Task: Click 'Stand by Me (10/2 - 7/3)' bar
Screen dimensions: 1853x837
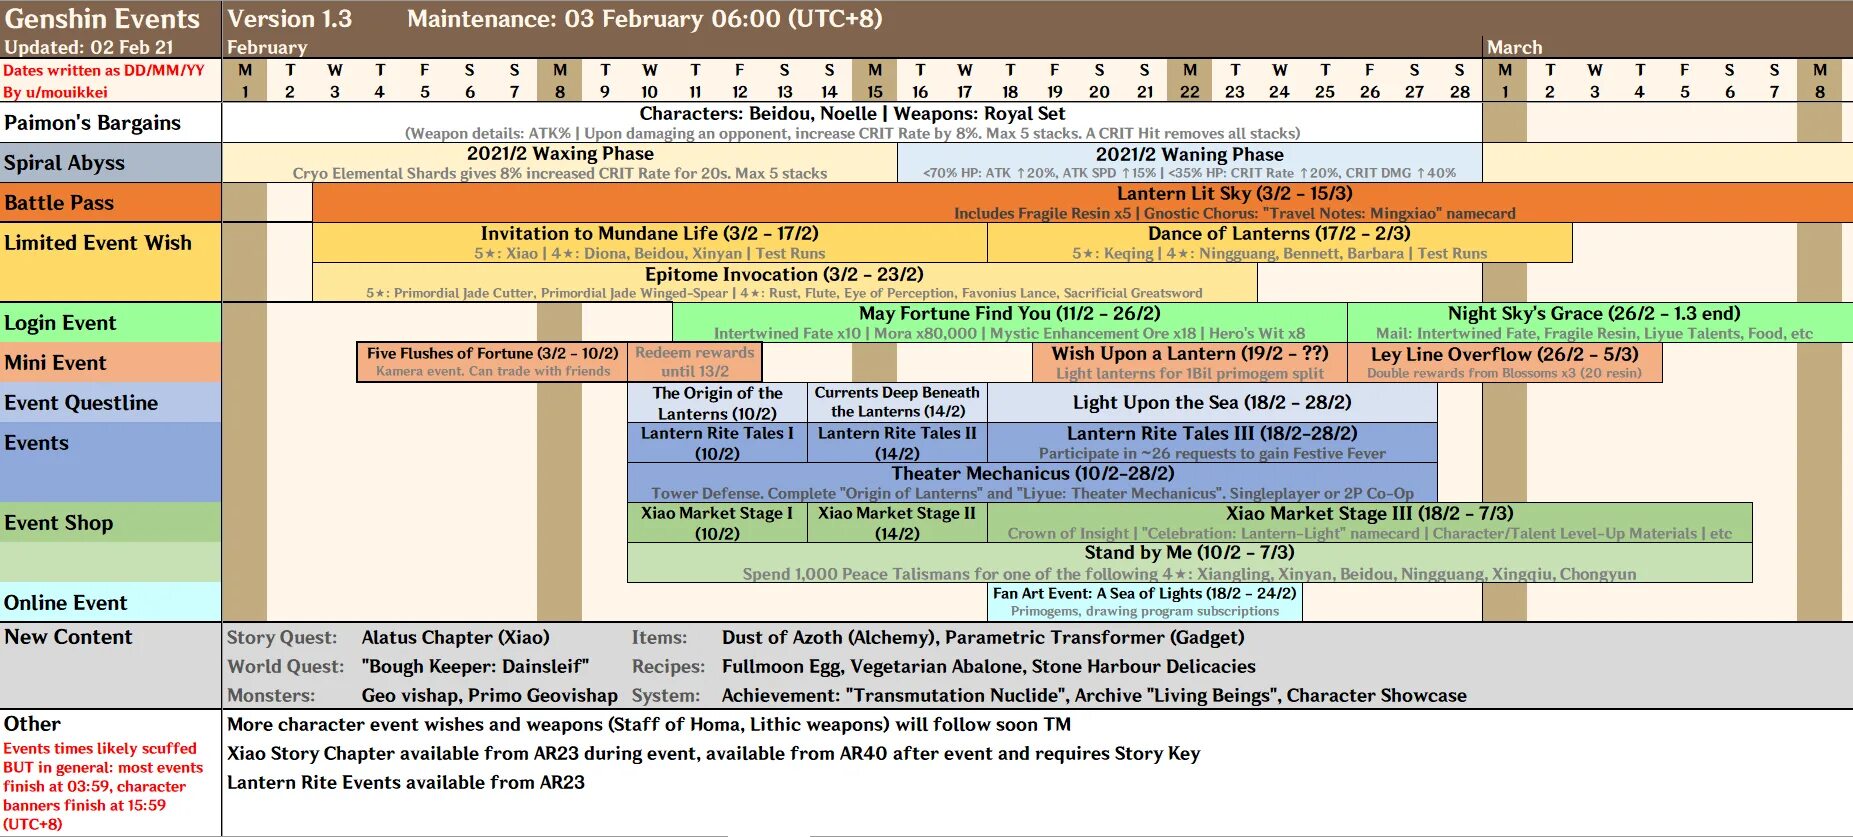Action: pyautogui.click(x=1190, y=562)
